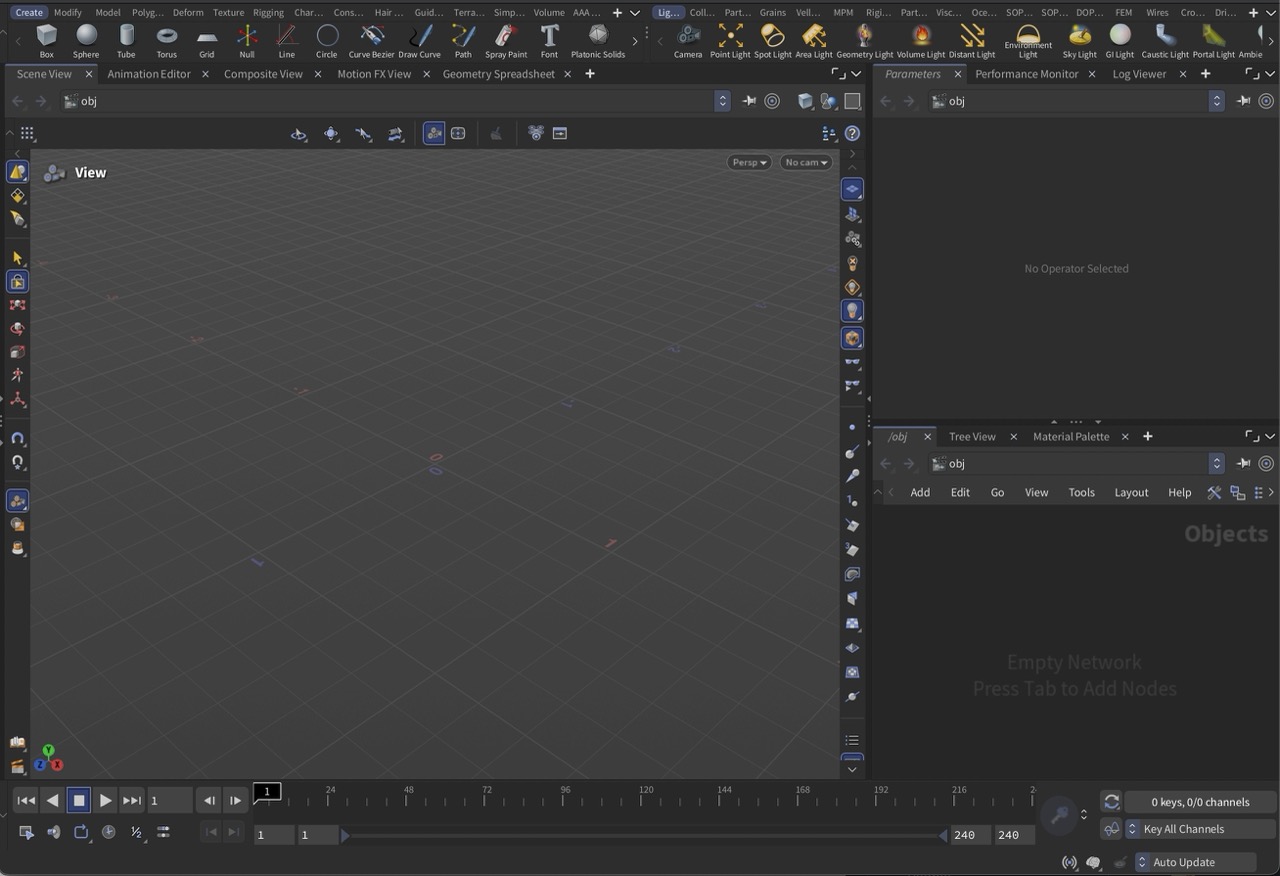Create a Circle from the shelf
The width and height of the screenshot is (1280, 876).
[x=327, y=41]
